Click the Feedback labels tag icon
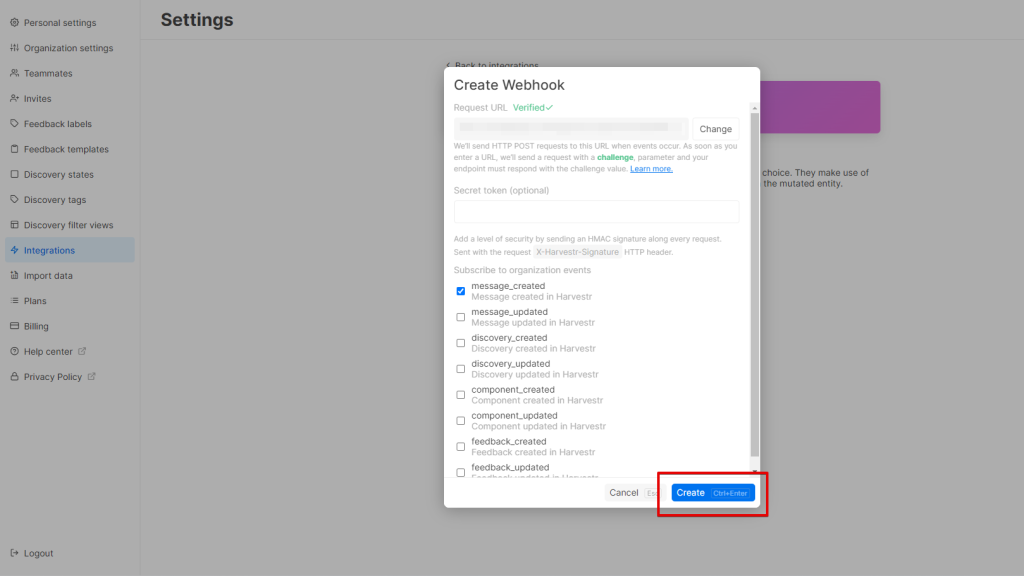 click(x=14, y=124)
